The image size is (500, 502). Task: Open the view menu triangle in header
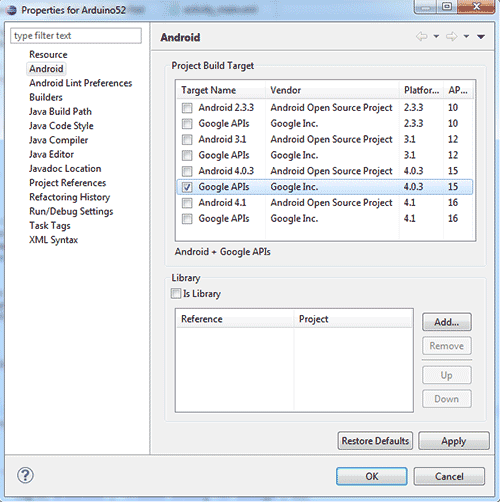(481, 37)
